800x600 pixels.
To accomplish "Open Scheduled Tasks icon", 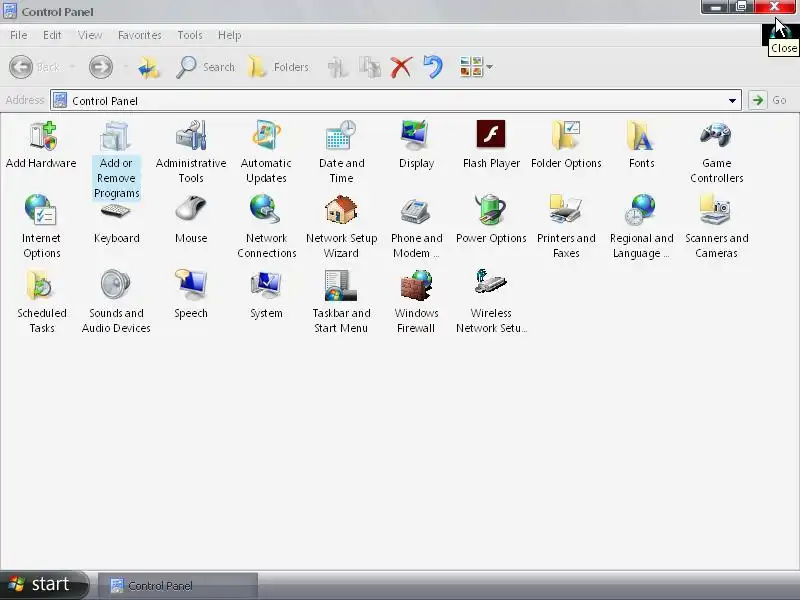I will 41,302.
